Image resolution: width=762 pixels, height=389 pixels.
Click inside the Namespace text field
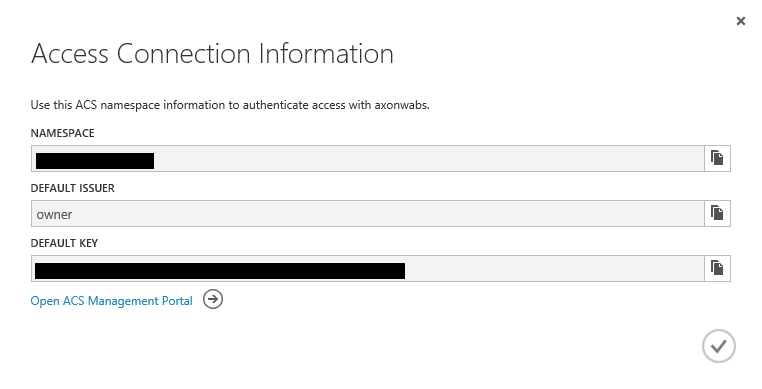(x=368, y=158)
